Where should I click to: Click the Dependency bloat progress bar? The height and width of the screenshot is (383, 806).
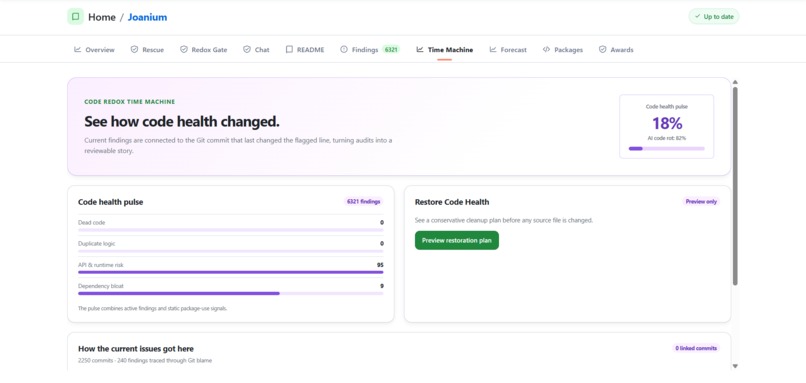pos(231,294)
